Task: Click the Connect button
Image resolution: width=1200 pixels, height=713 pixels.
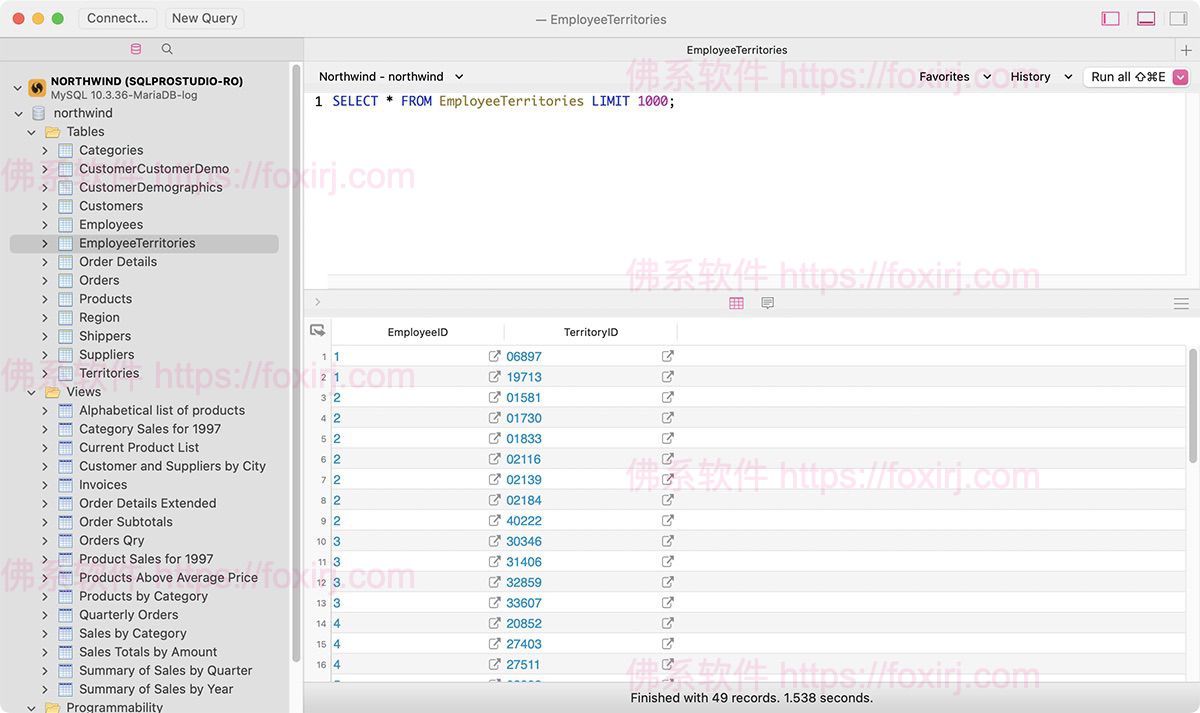Action: coord(117,18)
